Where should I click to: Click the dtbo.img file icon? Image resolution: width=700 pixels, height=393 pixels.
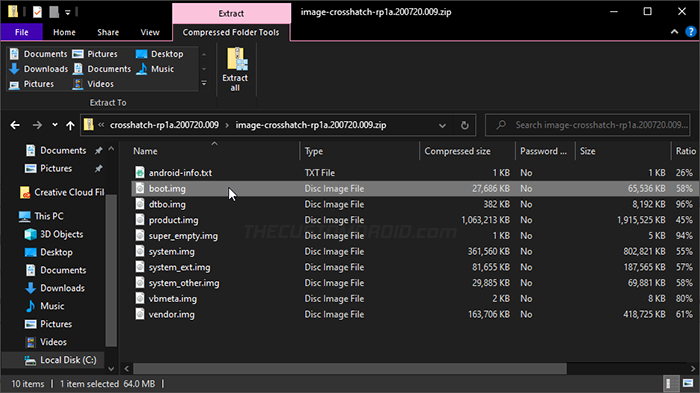tap(140, 205)
